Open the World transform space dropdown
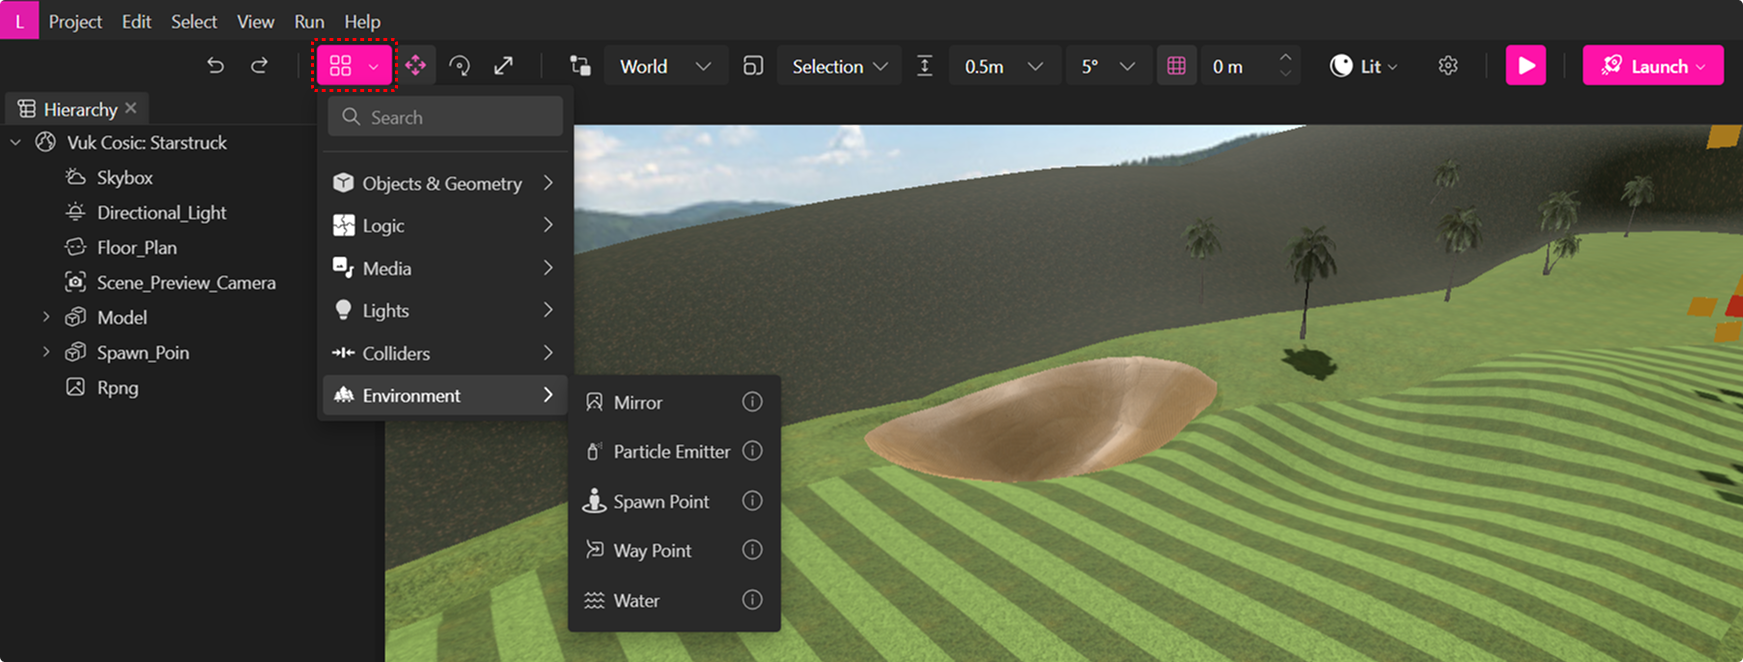The height and width of the screenshot is (662, 1743). (665, 66)
